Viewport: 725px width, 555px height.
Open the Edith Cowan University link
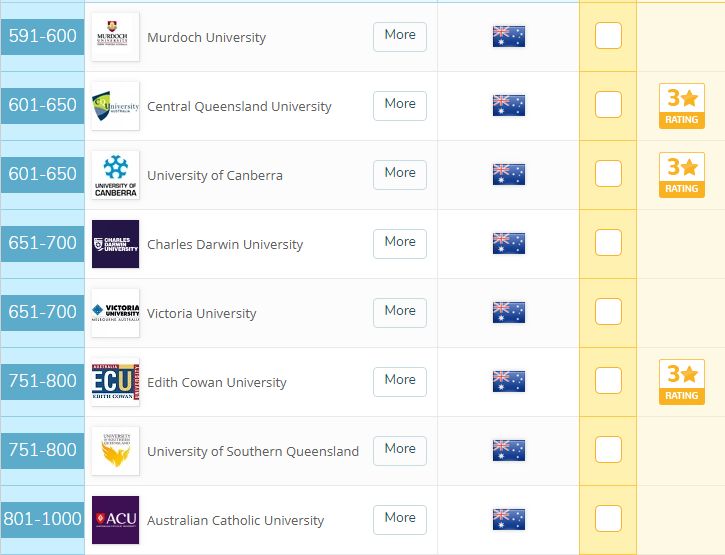click(x=217, y=382)
